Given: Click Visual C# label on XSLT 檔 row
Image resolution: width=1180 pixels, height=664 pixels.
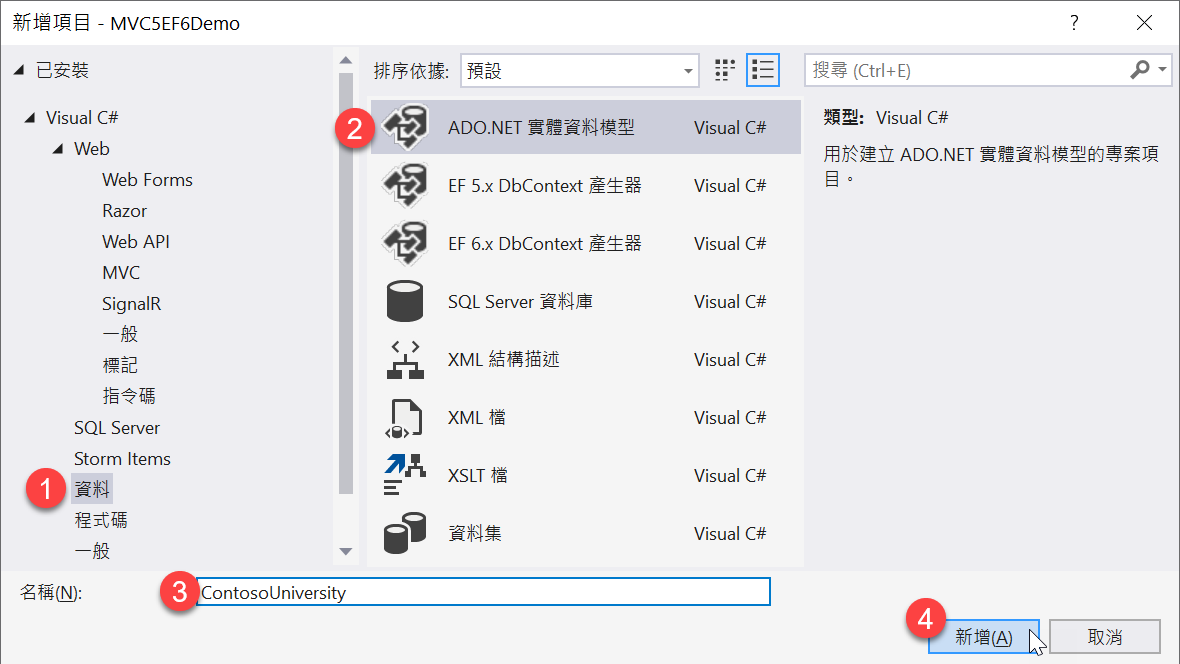Looking at the screenshot, I should (x=730, y=475).
